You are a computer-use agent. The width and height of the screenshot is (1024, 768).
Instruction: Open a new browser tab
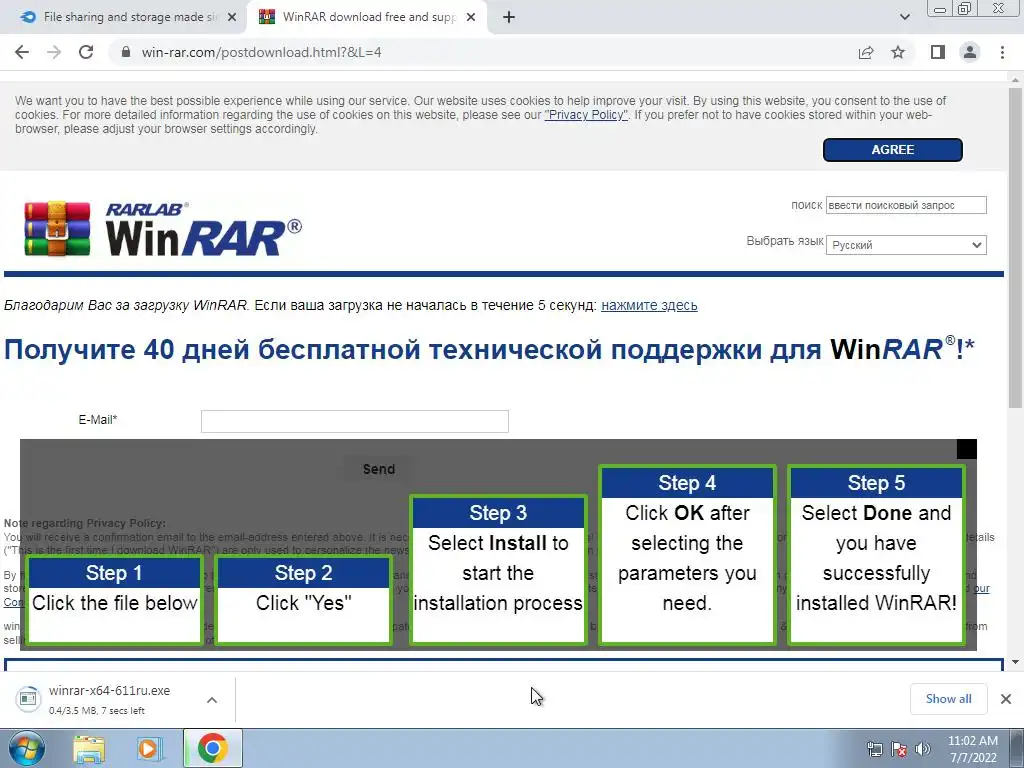509,18
